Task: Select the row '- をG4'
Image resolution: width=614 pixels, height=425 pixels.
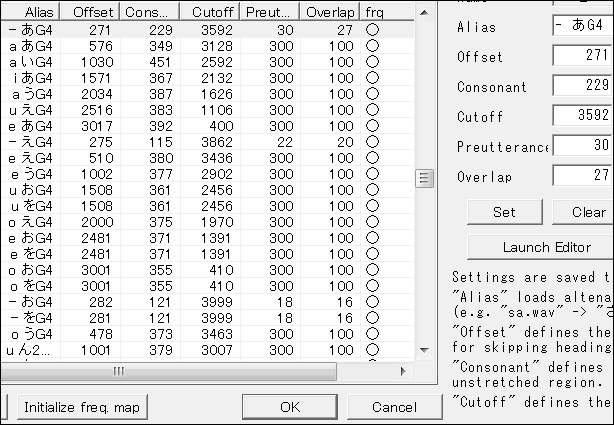Action: (x=207, y=318)
